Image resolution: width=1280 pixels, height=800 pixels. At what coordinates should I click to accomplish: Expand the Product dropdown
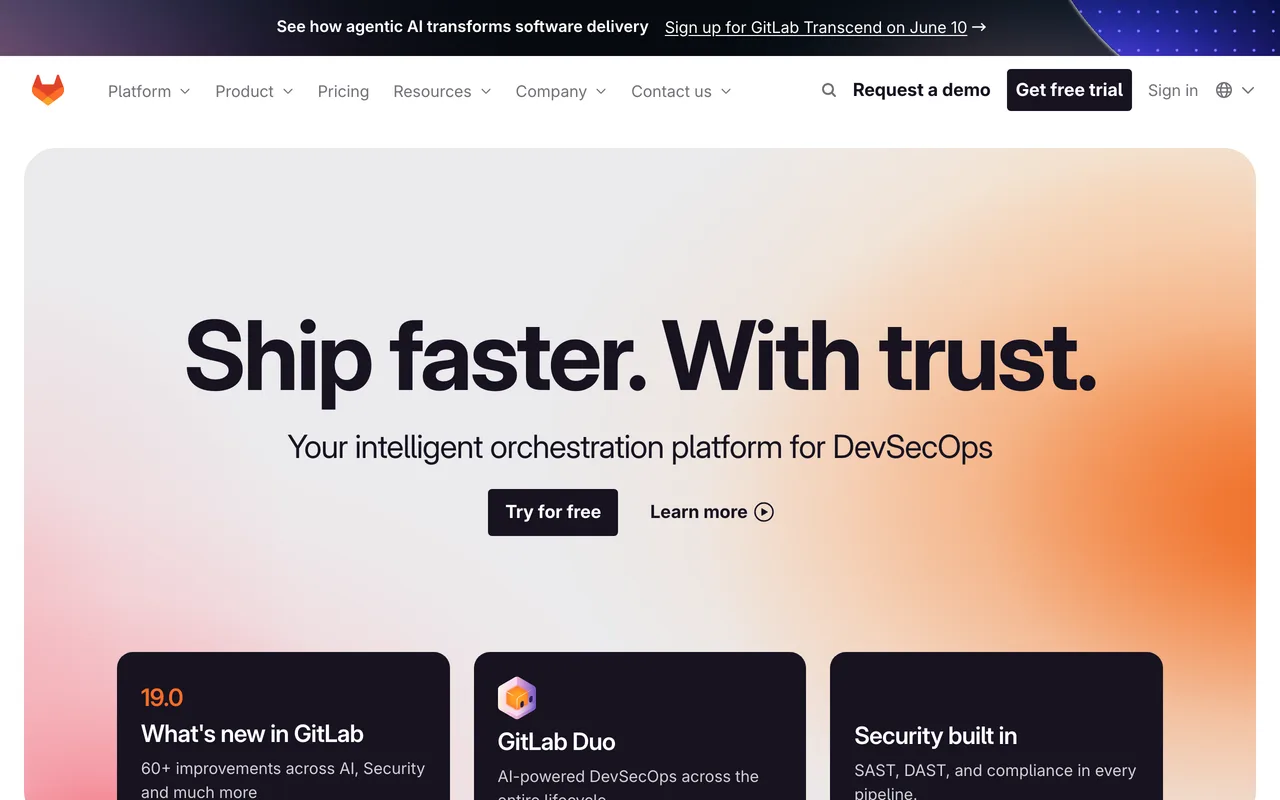point(254,91)
